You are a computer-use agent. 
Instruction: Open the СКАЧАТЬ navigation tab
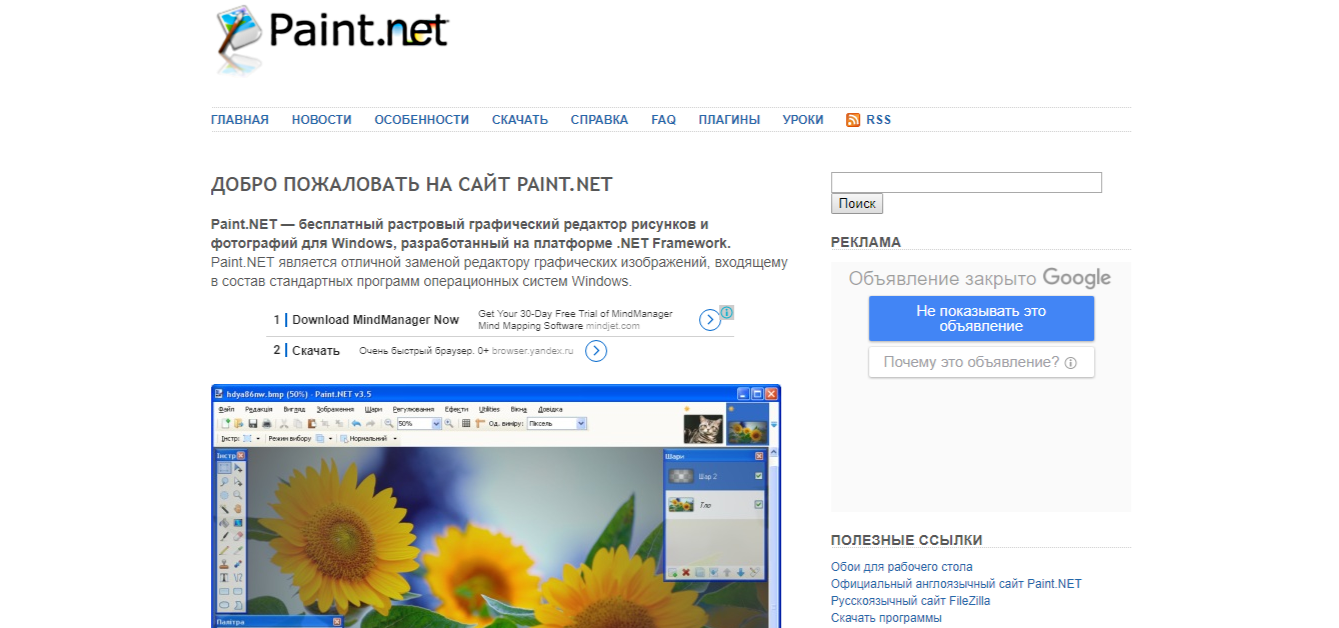(x=519, y=119)
